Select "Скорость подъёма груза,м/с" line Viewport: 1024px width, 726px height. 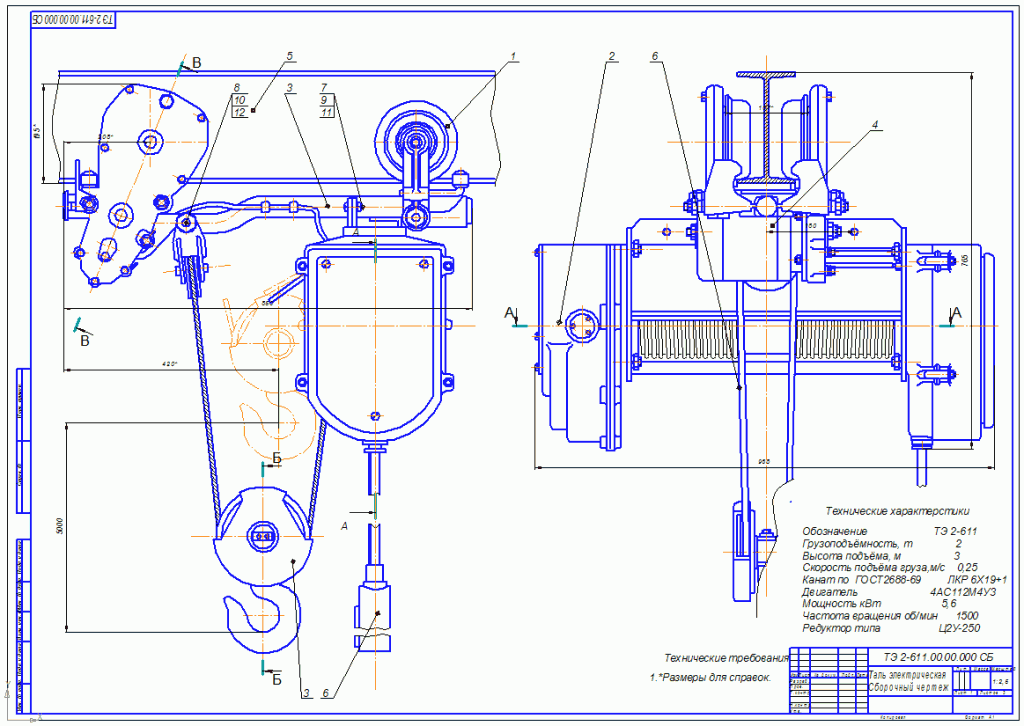click(874, 567)
